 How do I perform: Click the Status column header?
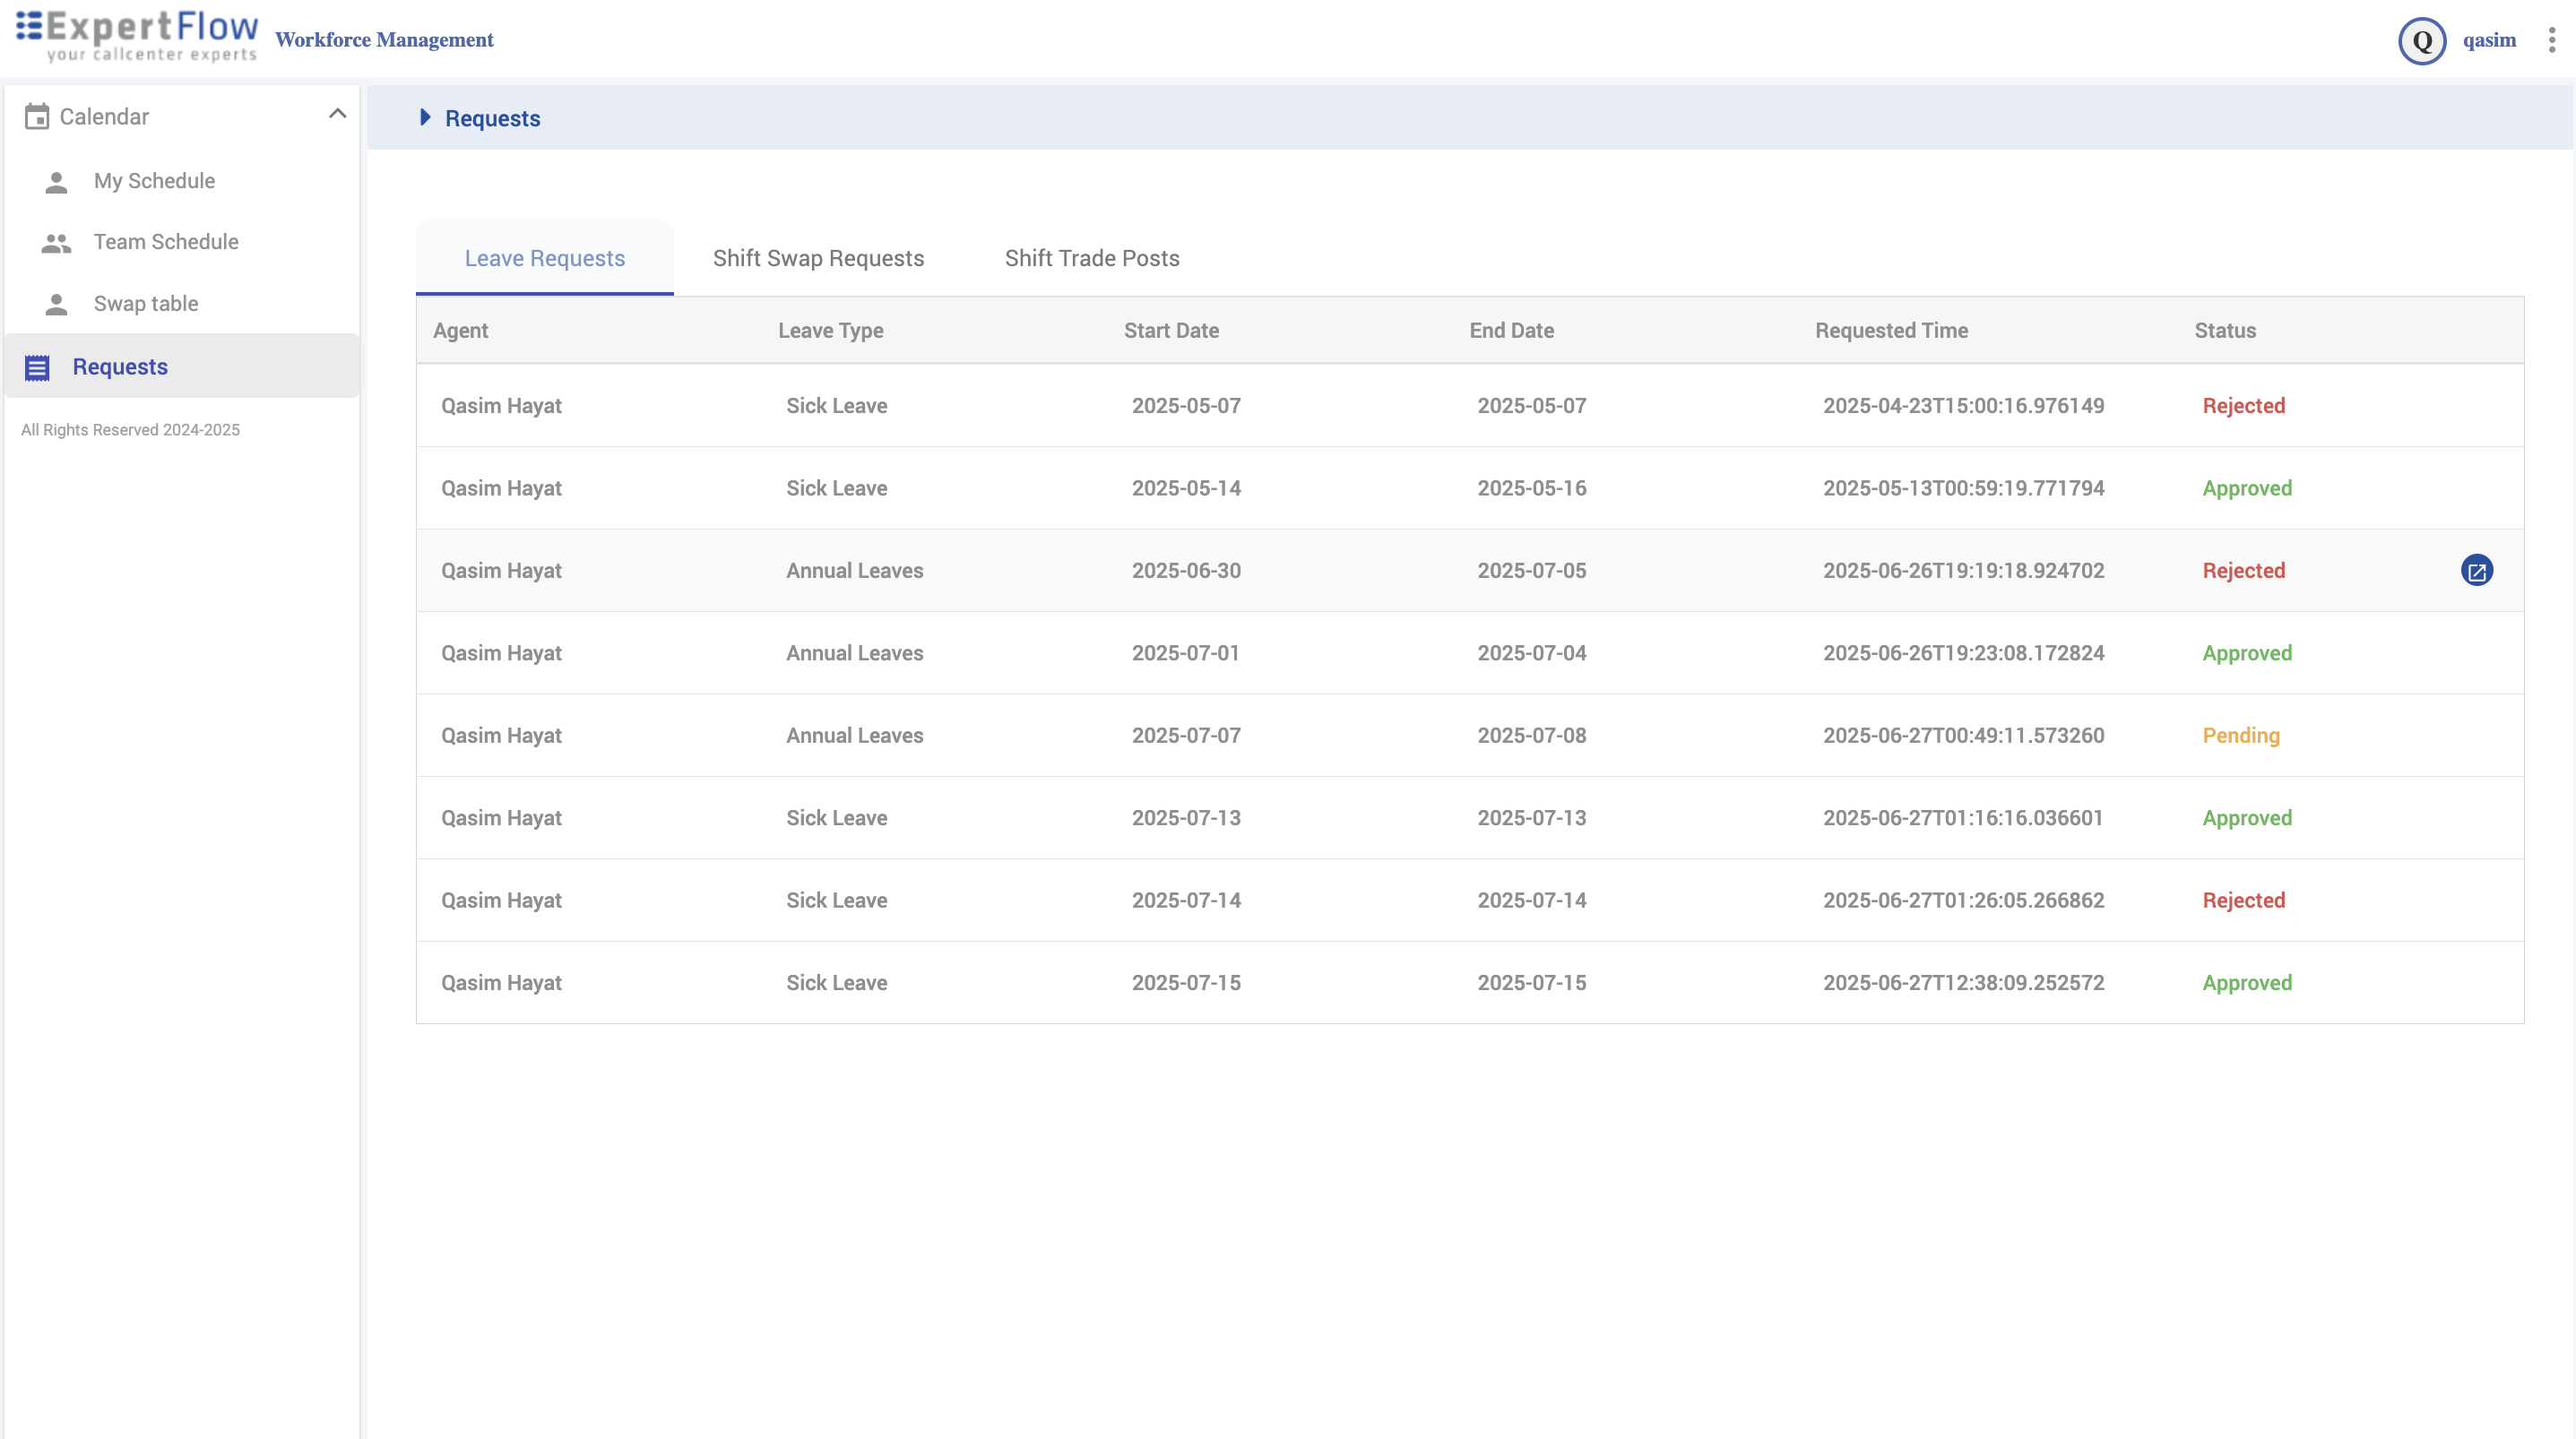[x=2224, y=331]
